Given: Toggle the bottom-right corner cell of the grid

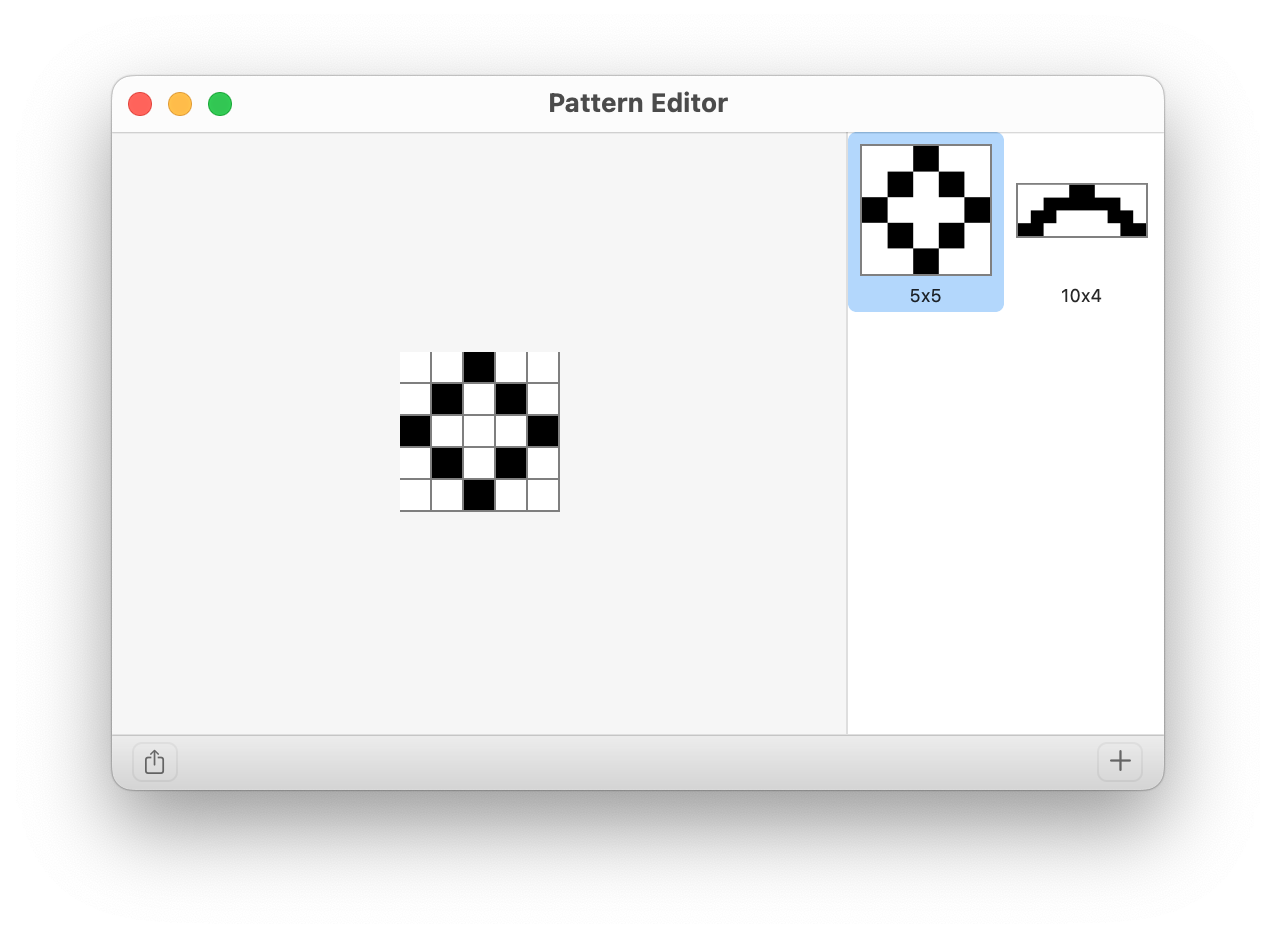Looking at the screenshot, I should (x=544, y=494).
